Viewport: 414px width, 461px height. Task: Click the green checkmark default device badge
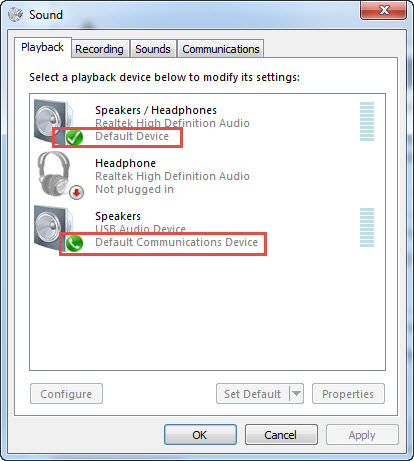coord(74,137)
